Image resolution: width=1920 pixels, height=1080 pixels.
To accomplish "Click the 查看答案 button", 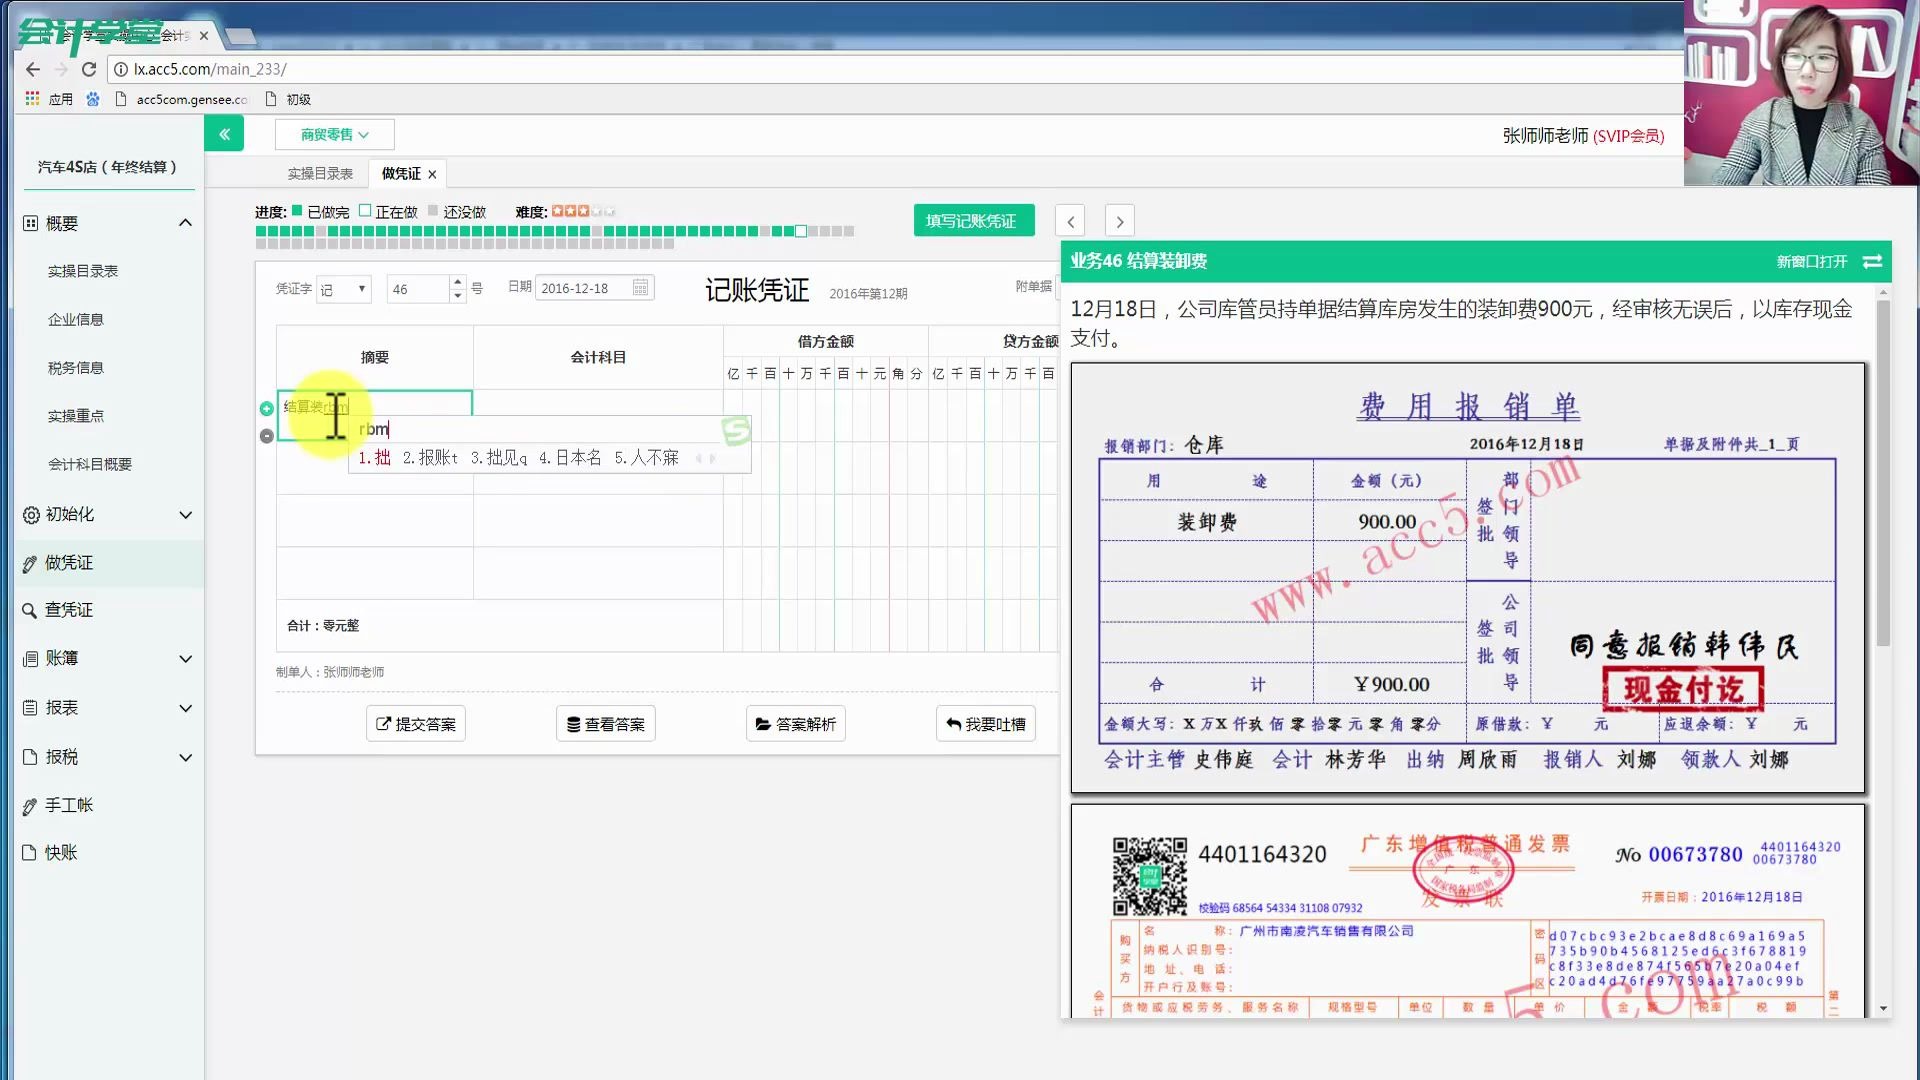I will point(606,724).
